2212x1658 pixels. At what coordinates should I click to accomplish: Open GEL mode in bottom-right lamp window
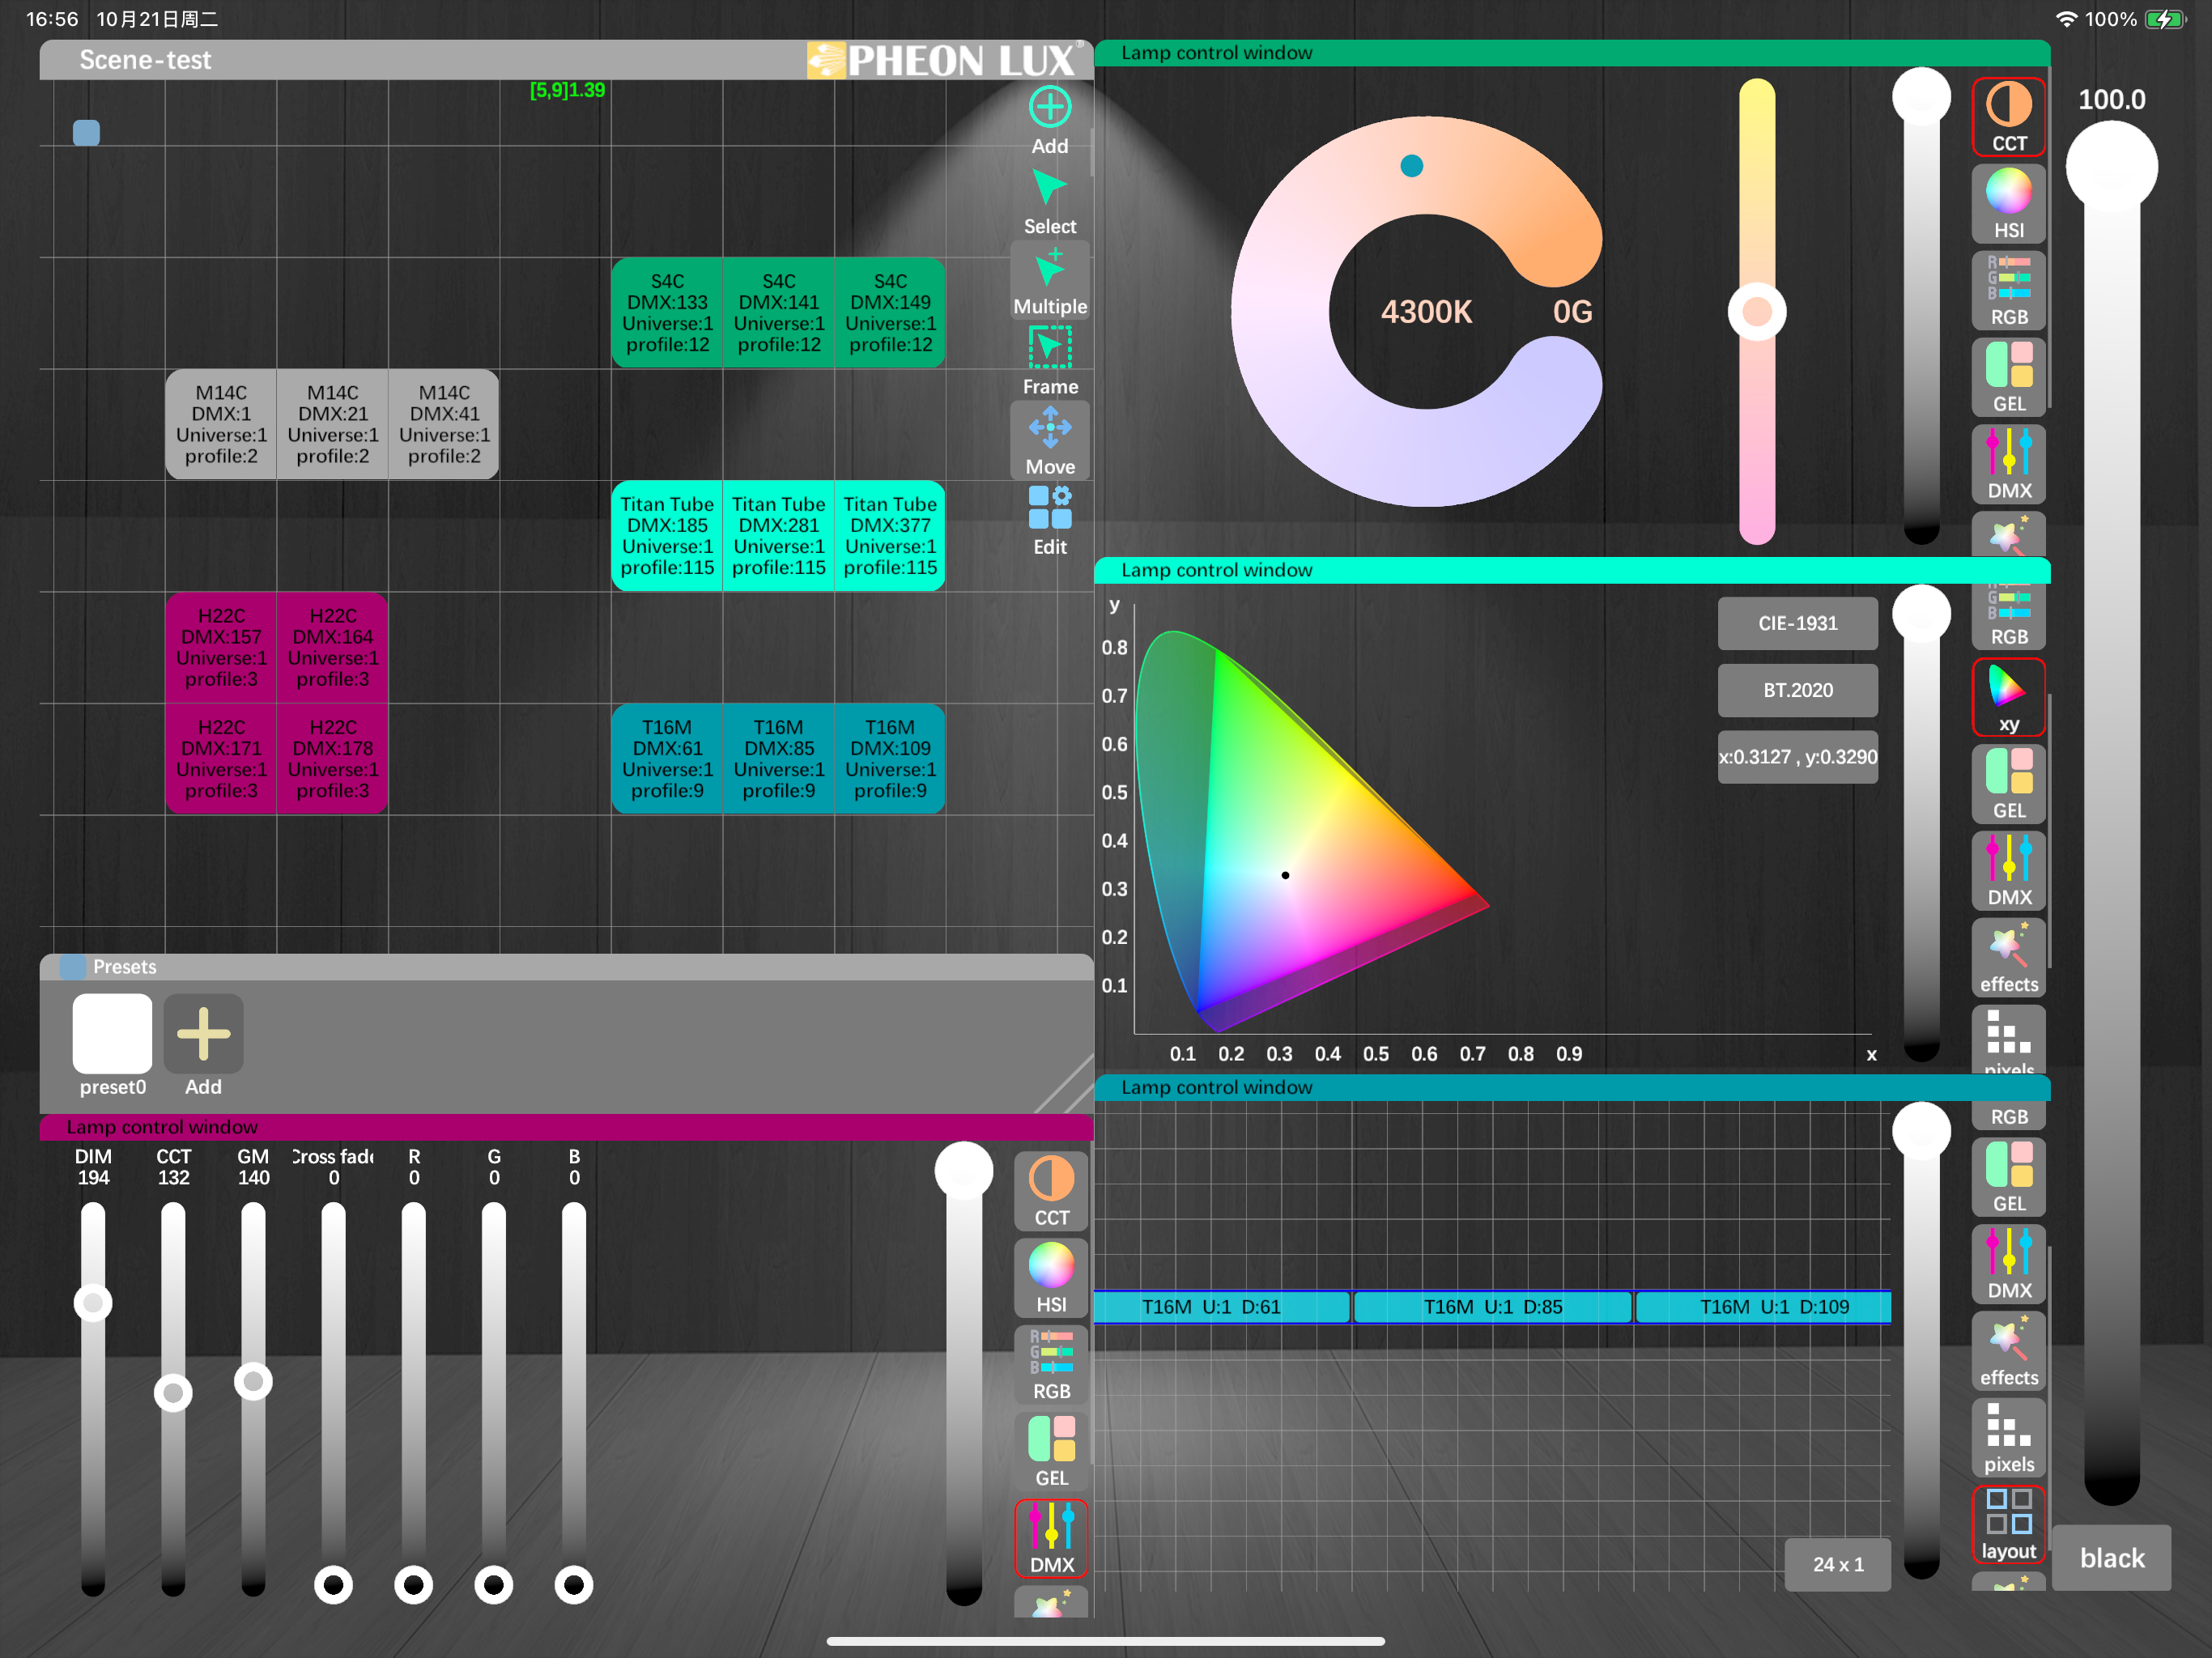tap(2008, 1178)
